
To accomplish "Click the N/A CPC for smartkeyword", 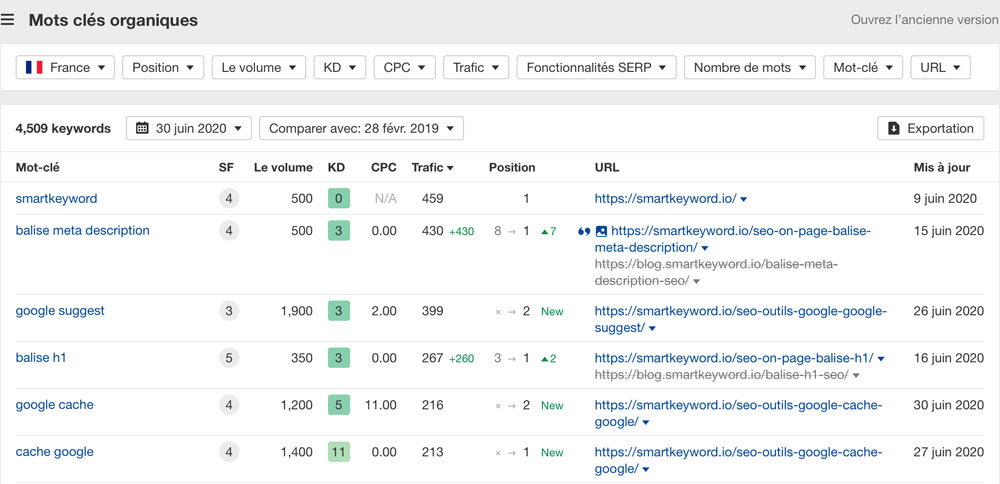I will point(385,199).
